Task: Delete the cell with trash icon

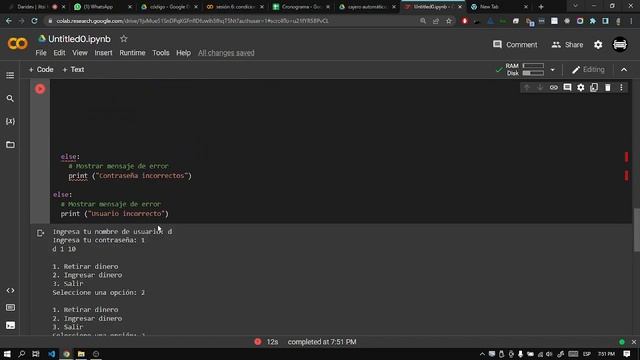Action: click(608, 88)
